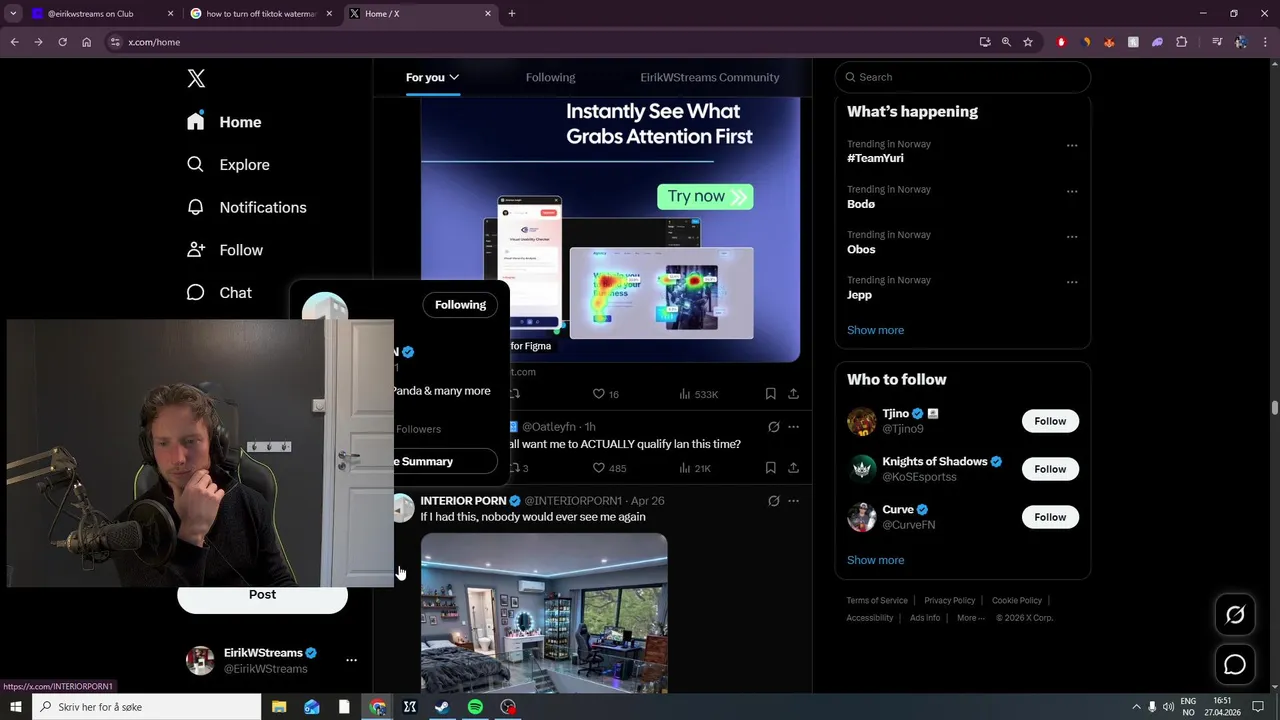Screen dimensions: 1280x720
Task: Open File Explorer from the taskbar
Action: [279, 707]
